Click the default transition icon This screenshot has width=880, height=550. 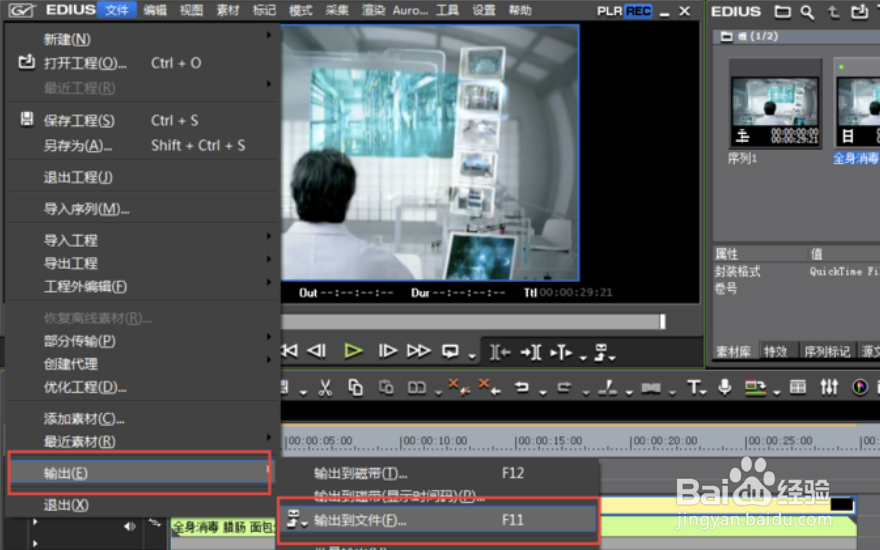click(x=651, y=388)
